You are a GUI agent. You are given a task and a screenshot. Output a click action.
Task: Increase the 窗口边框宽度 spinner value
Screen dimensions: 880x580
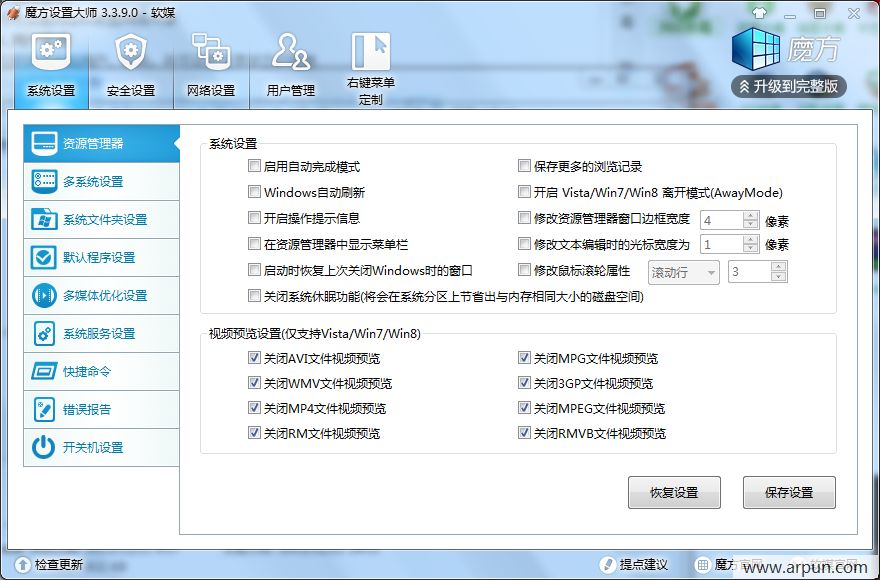[x=750, y=215]
